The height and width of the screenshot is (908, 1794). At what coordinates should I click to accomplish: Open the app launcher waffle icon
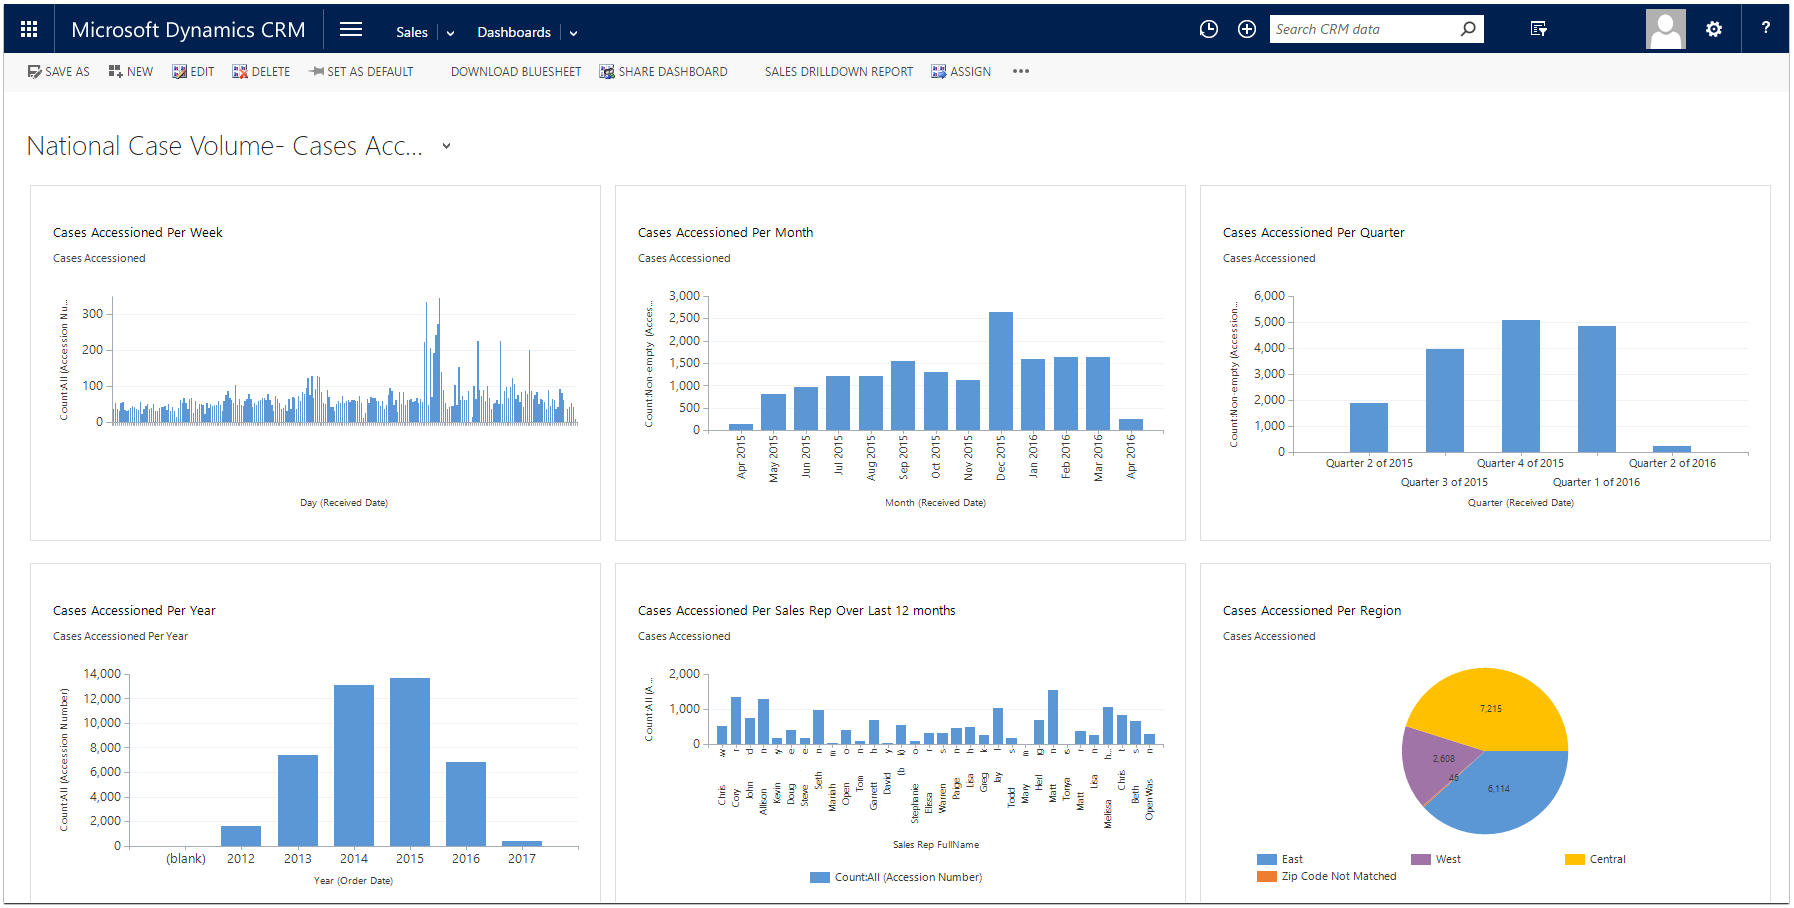pyautogui.click(x=29, y=30)
